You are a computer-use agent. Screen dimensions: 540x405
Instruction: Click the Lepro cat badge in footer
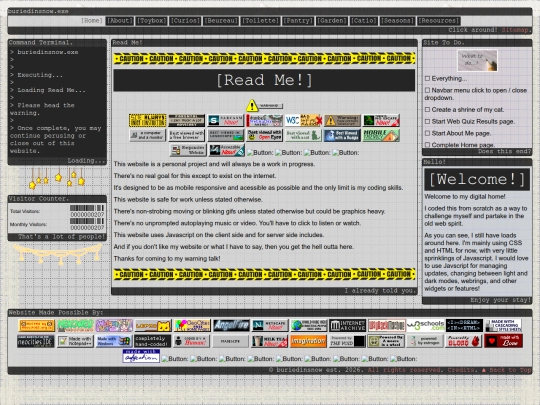pyautogui.click(x=153, y=325)
